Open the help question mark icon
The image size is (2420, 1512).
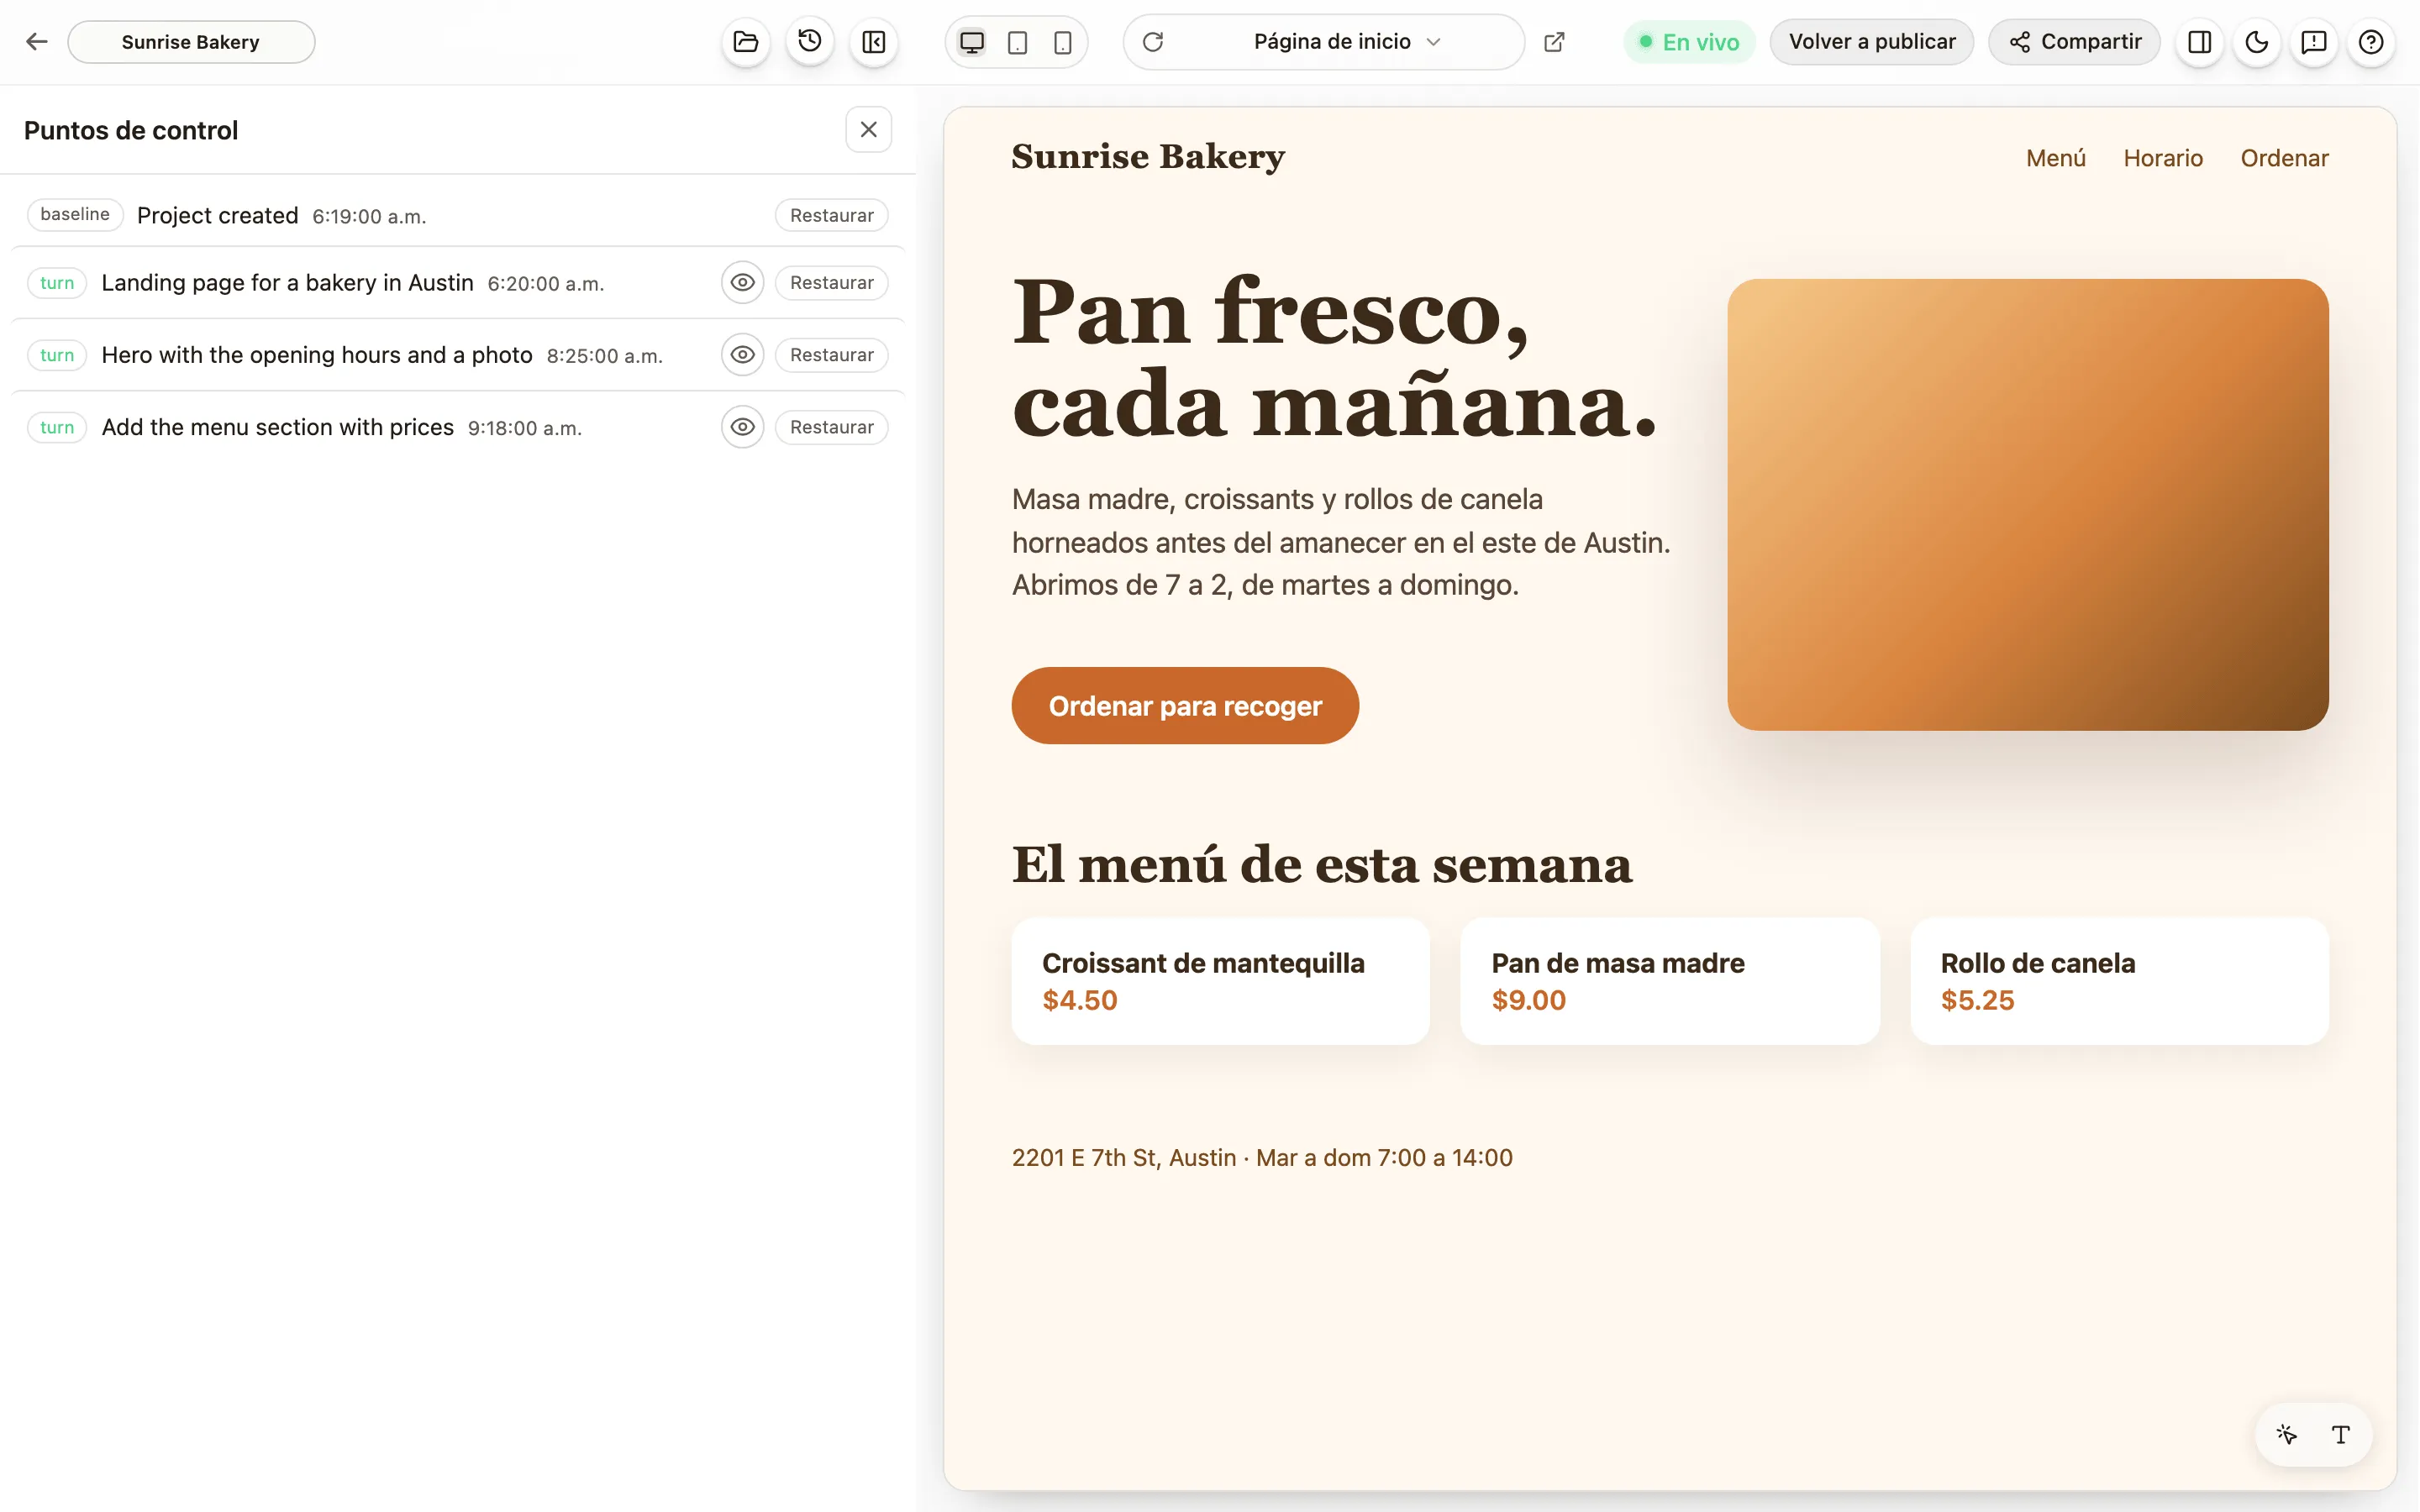pyautogui.click(x=2371, y=42)
